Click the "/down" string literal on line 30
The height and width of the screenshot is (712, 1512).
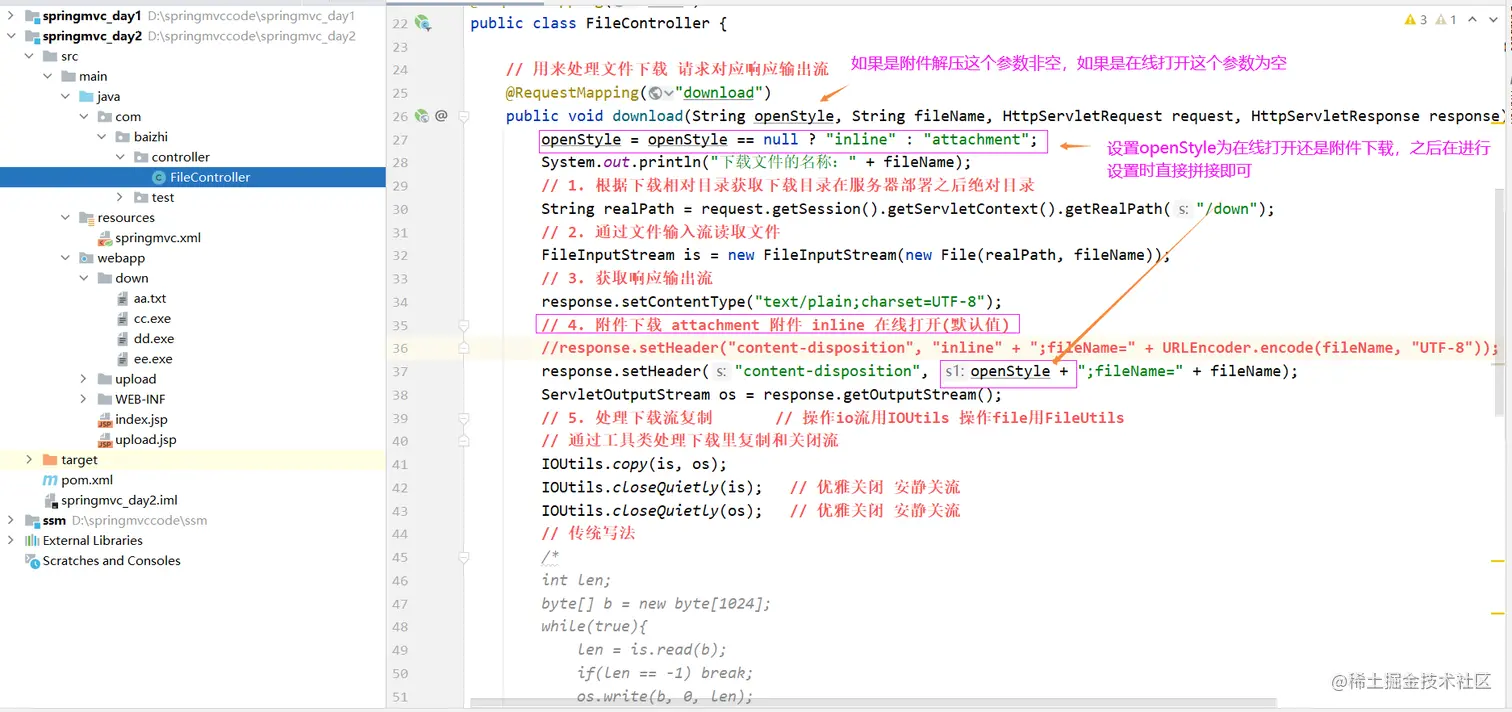[x=1229, y=209]
